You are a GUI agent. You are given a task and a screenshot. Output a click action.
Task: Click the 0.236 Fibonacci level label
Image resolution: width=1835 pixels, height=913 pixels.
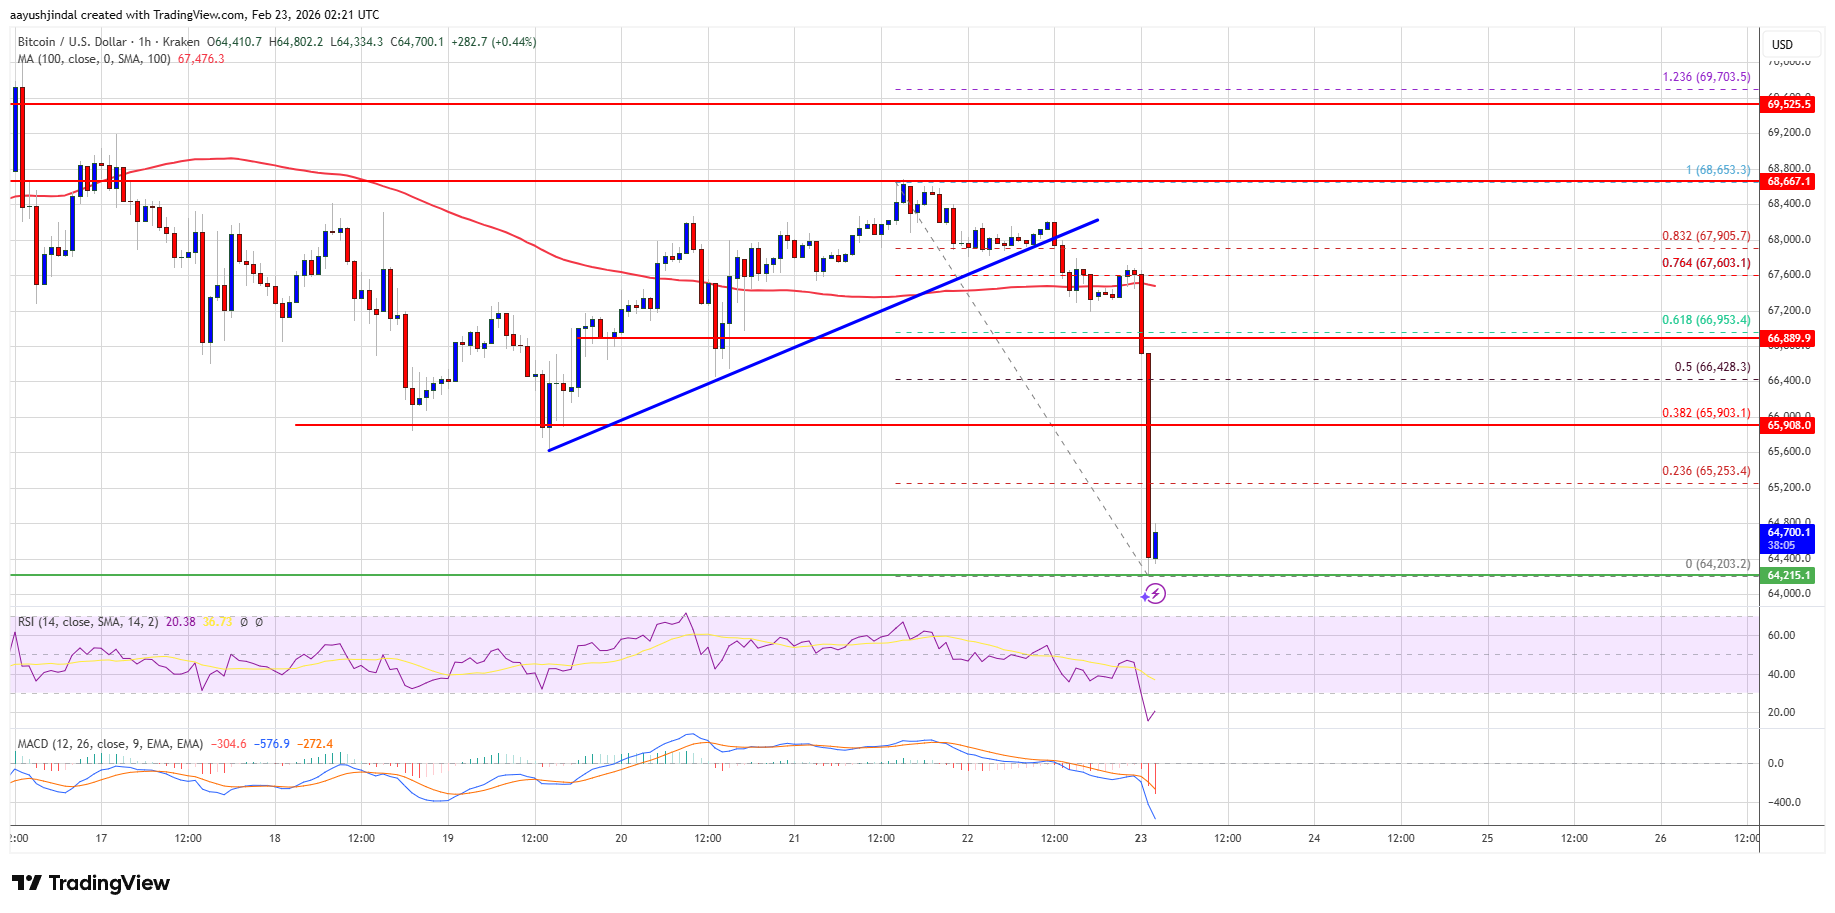(x=1706, y=471)
